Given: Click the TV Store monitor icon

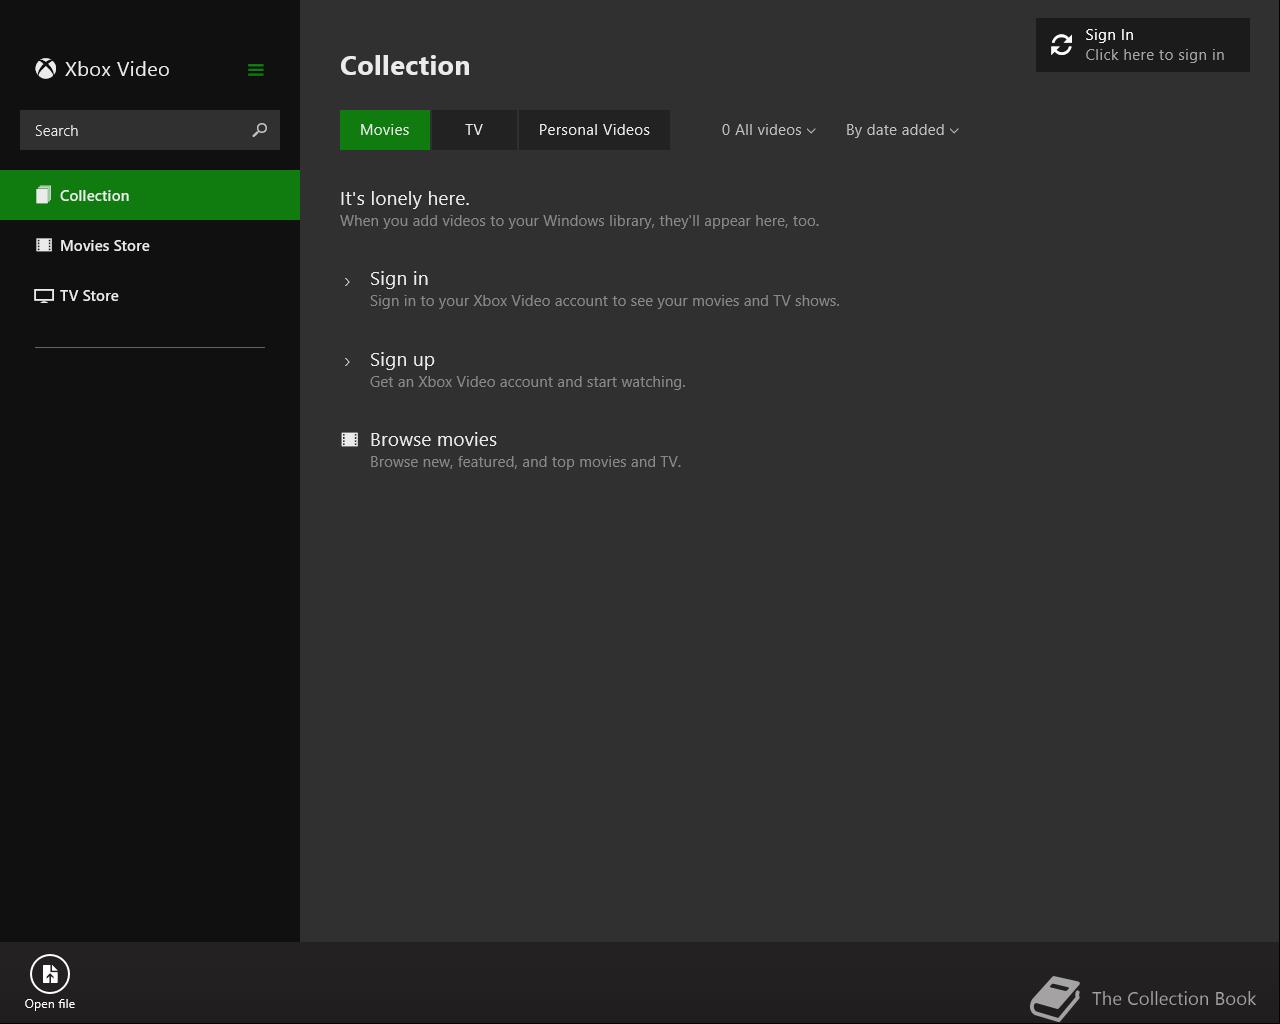Looking at the screenshot, I should point(44,296).
